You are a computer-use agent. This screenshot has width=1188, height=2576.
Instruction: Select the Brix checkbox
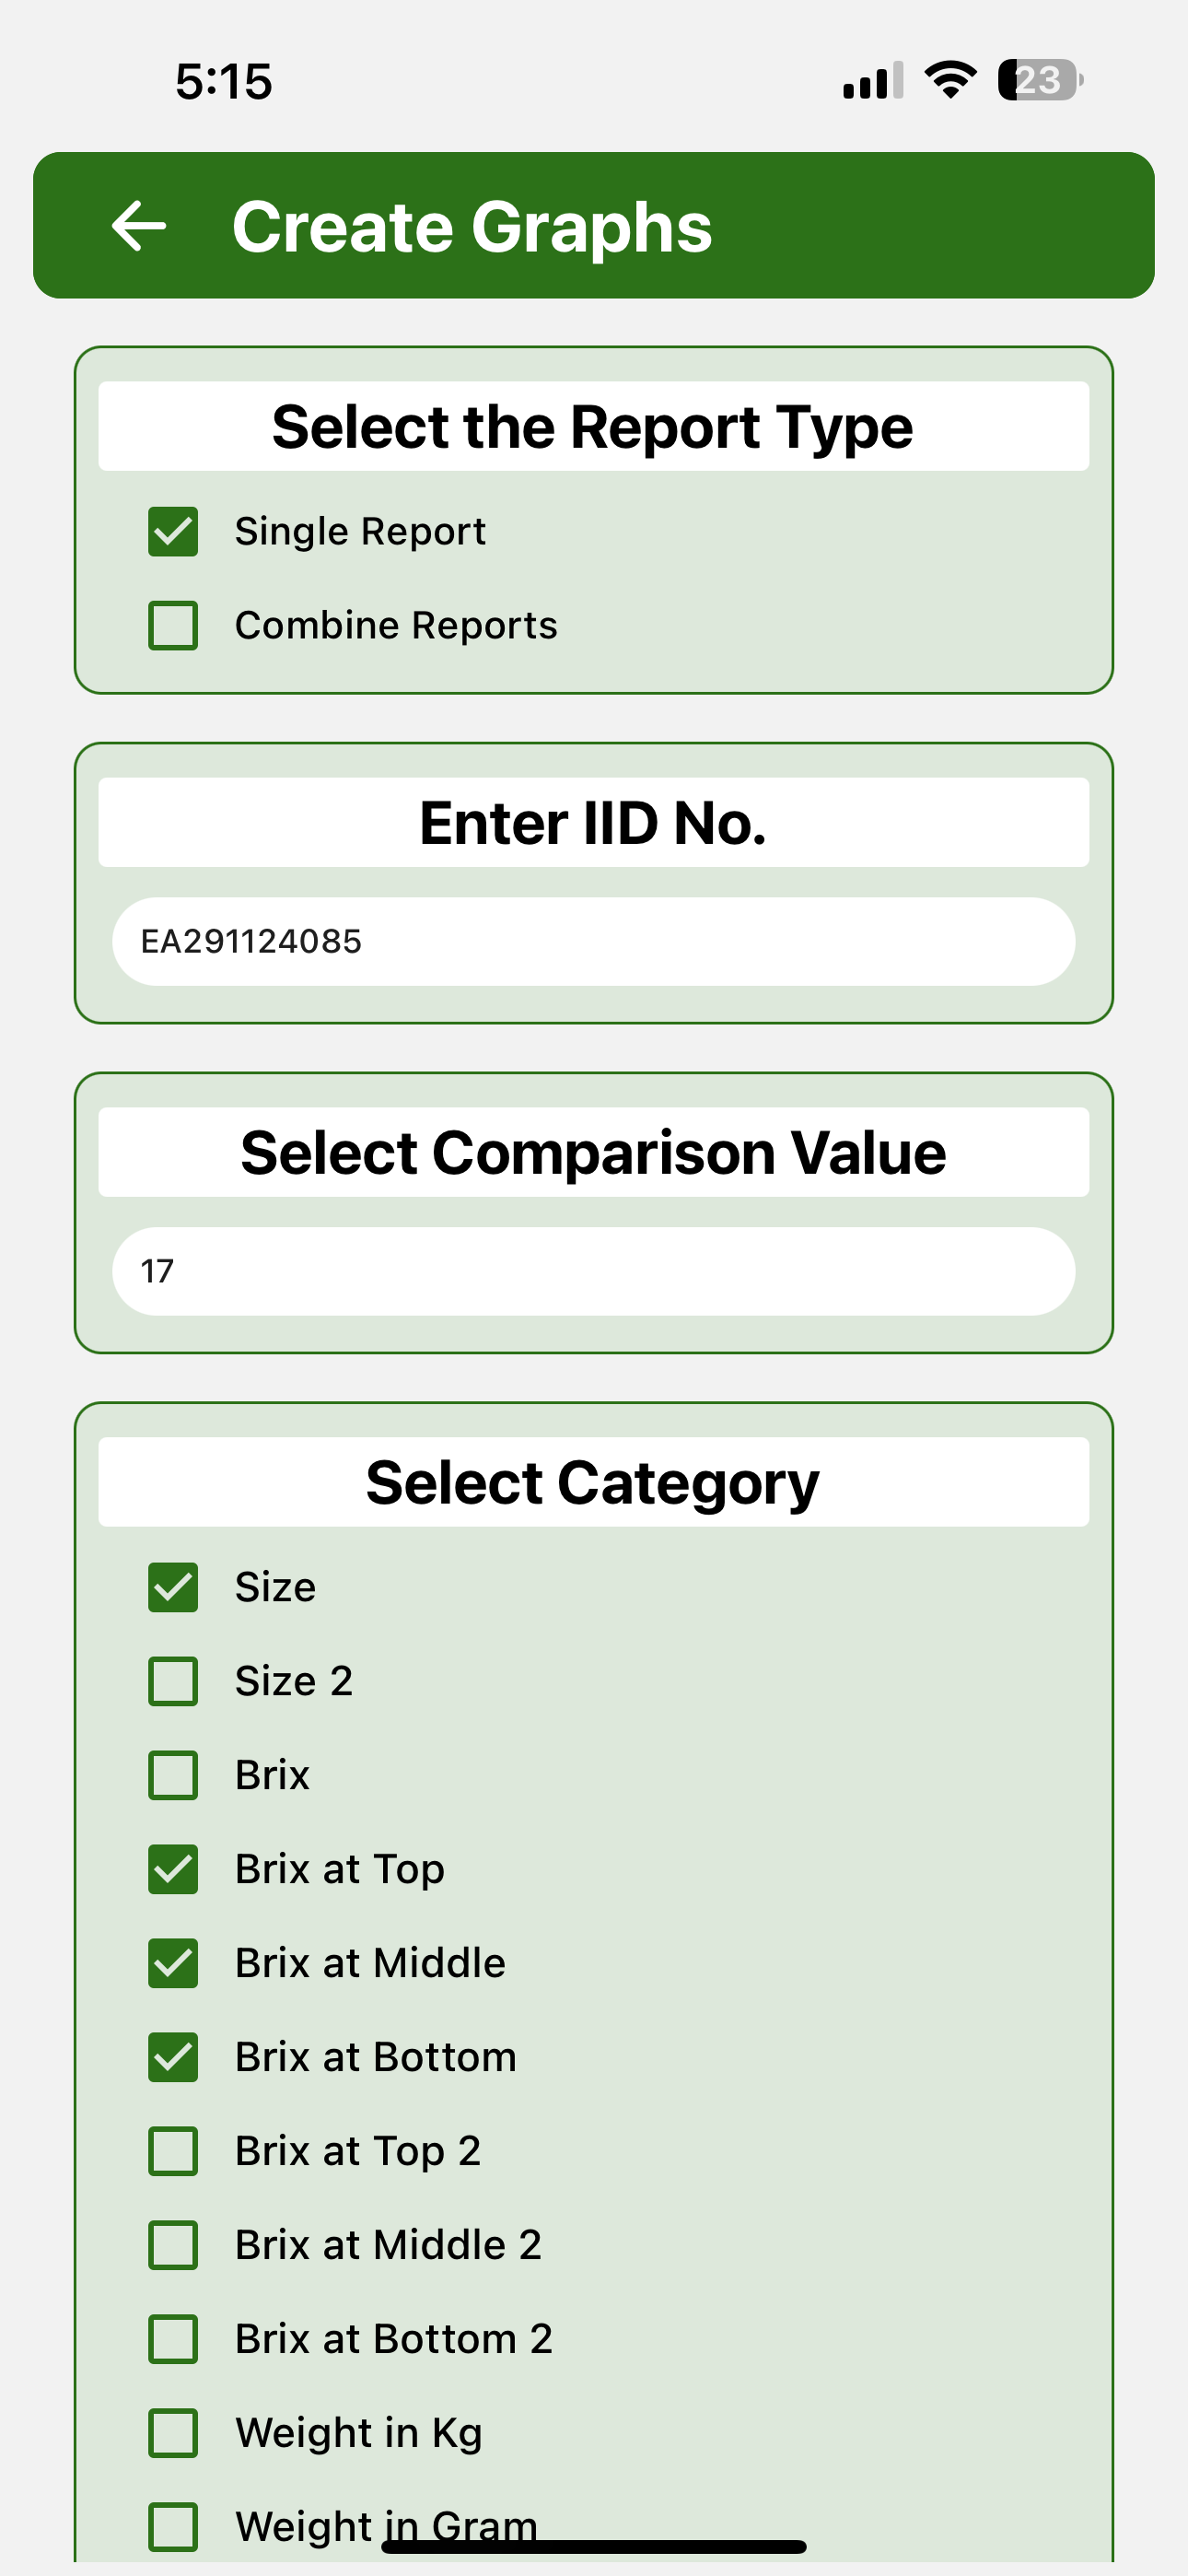pos(173,1775)
